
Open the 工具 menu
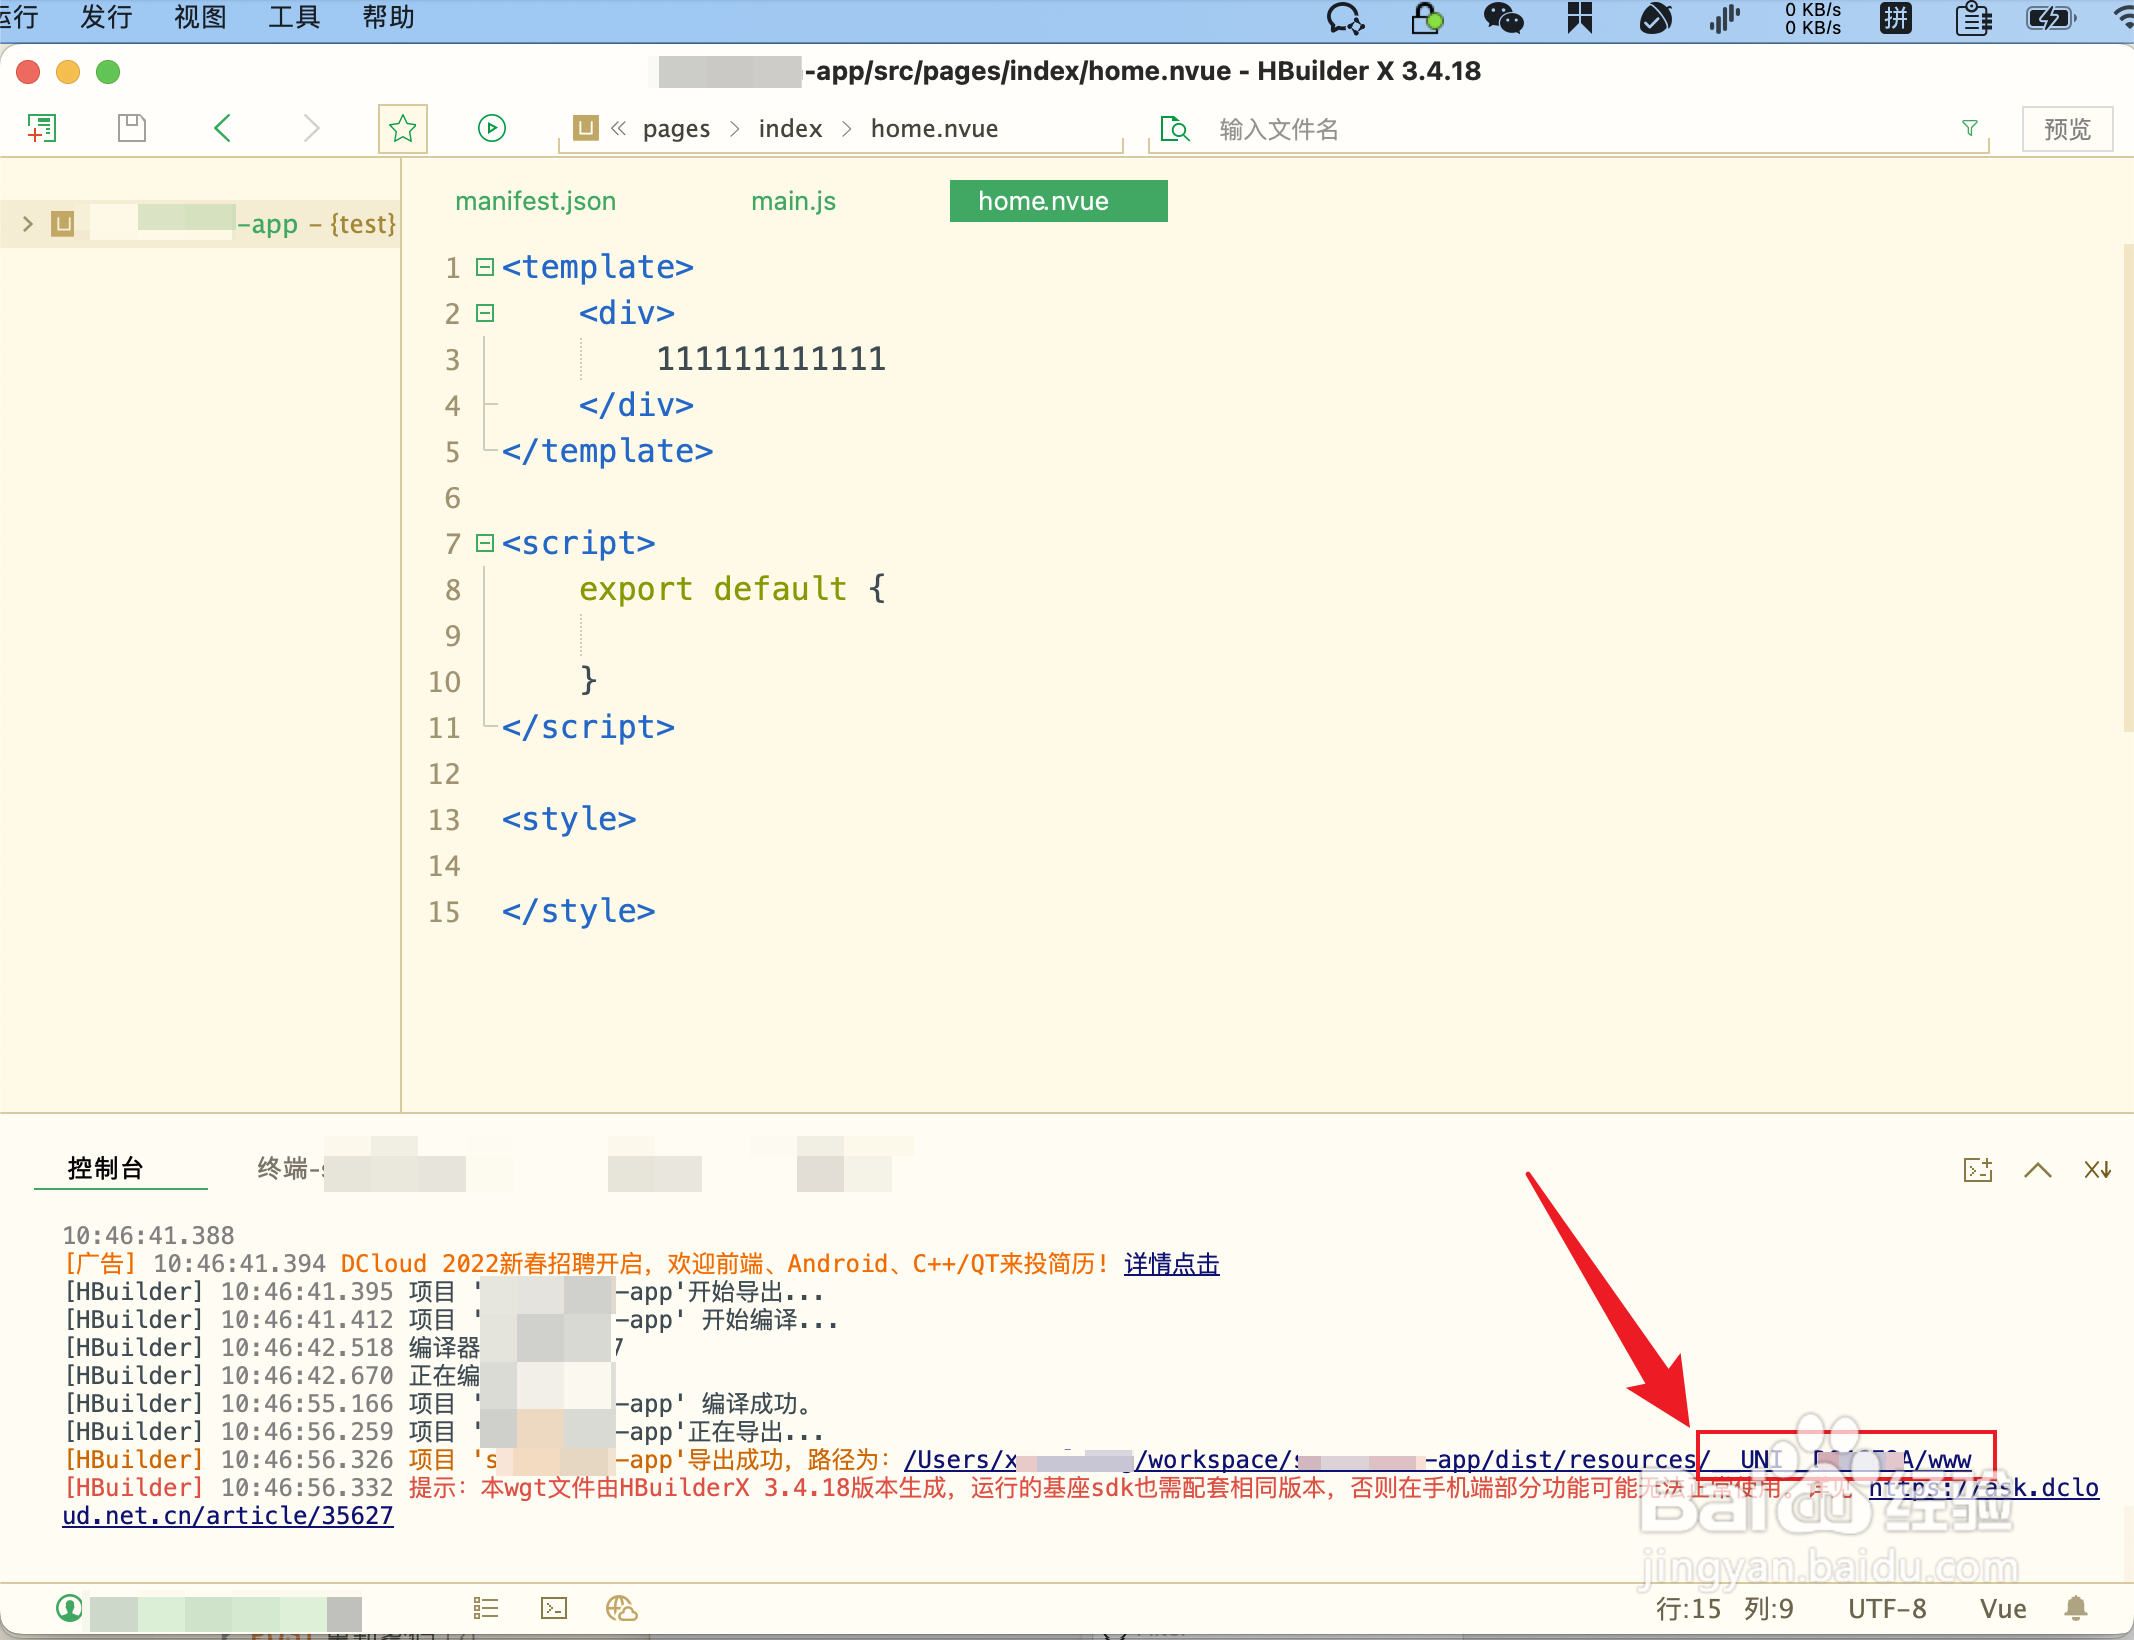pyautogui.click(x=294, y=18)
